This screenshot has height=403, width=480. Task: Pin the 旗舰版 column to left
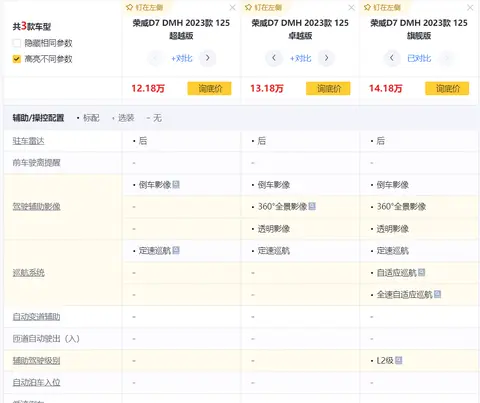pos(382,7)
